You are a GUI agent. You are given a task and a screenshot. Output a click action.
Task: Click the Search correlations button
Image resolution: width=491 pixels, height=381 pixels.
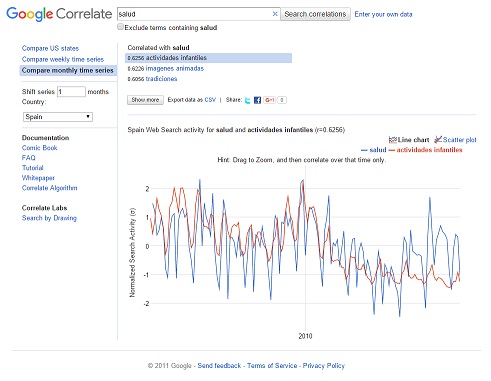tap(315, 14)
